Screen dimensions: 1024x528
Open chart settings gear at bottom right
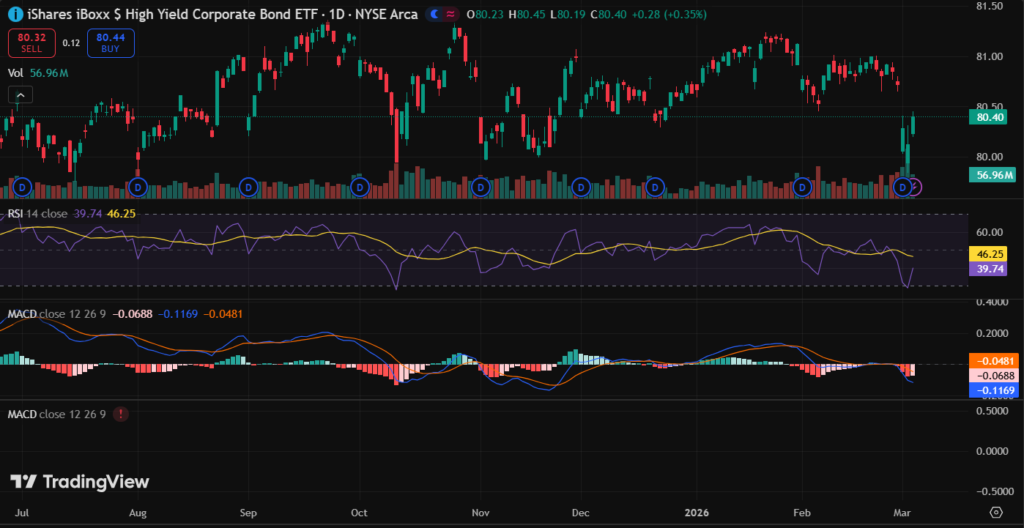tap(995, 511)
